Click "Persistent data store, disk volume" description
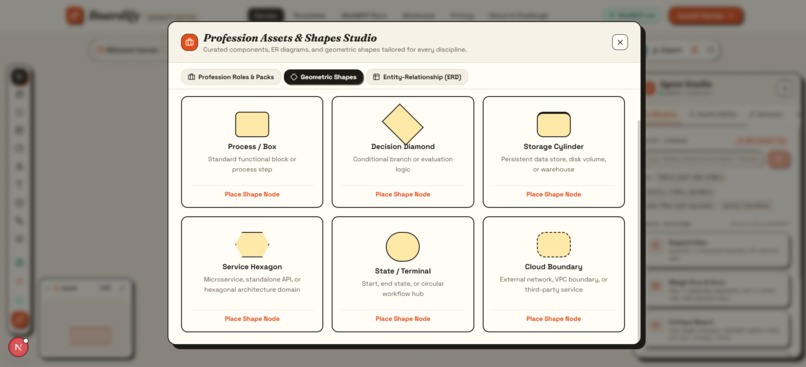Viewport: 806px width, 367px height. click(554, 164)
